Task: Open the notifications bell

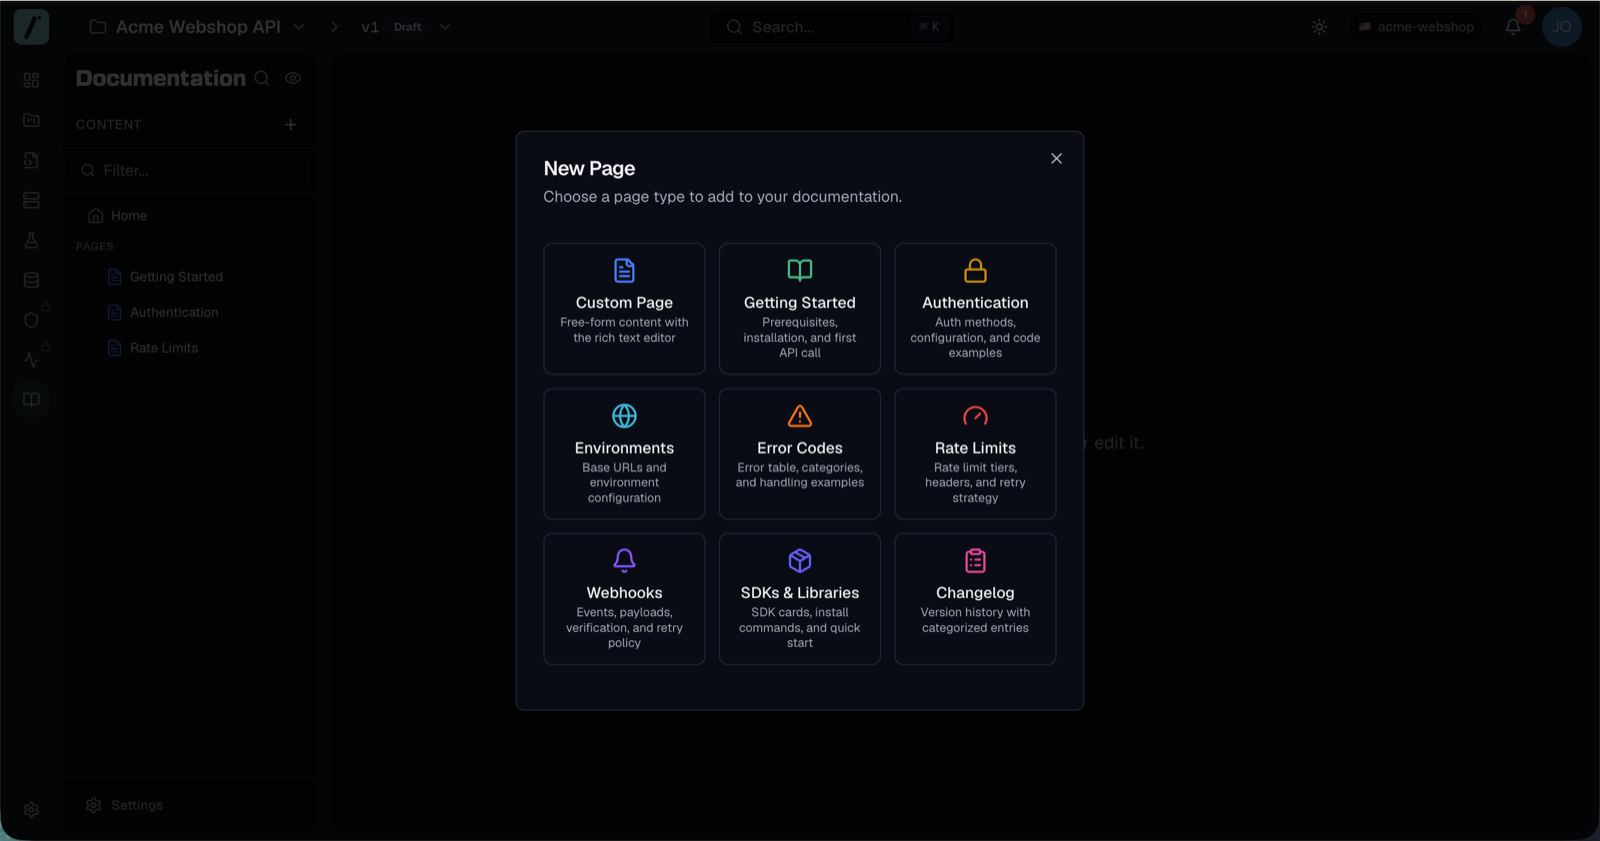Action: (1513, 27)
